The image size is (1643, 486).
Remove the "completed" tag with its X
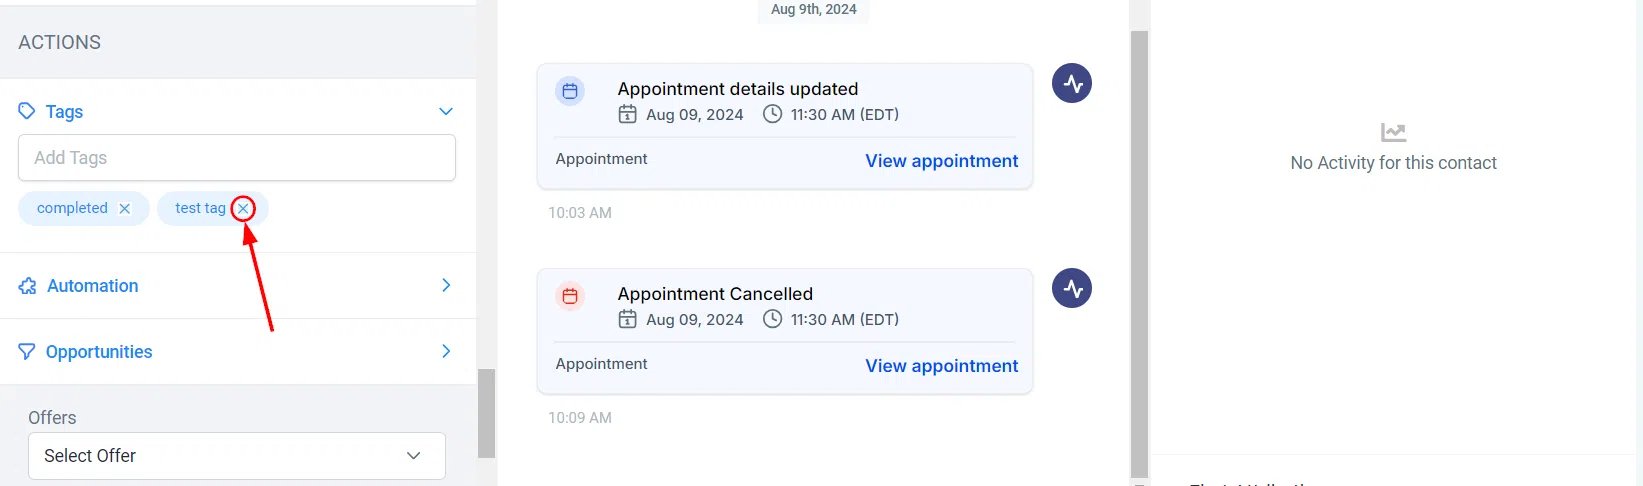point(125,208)
